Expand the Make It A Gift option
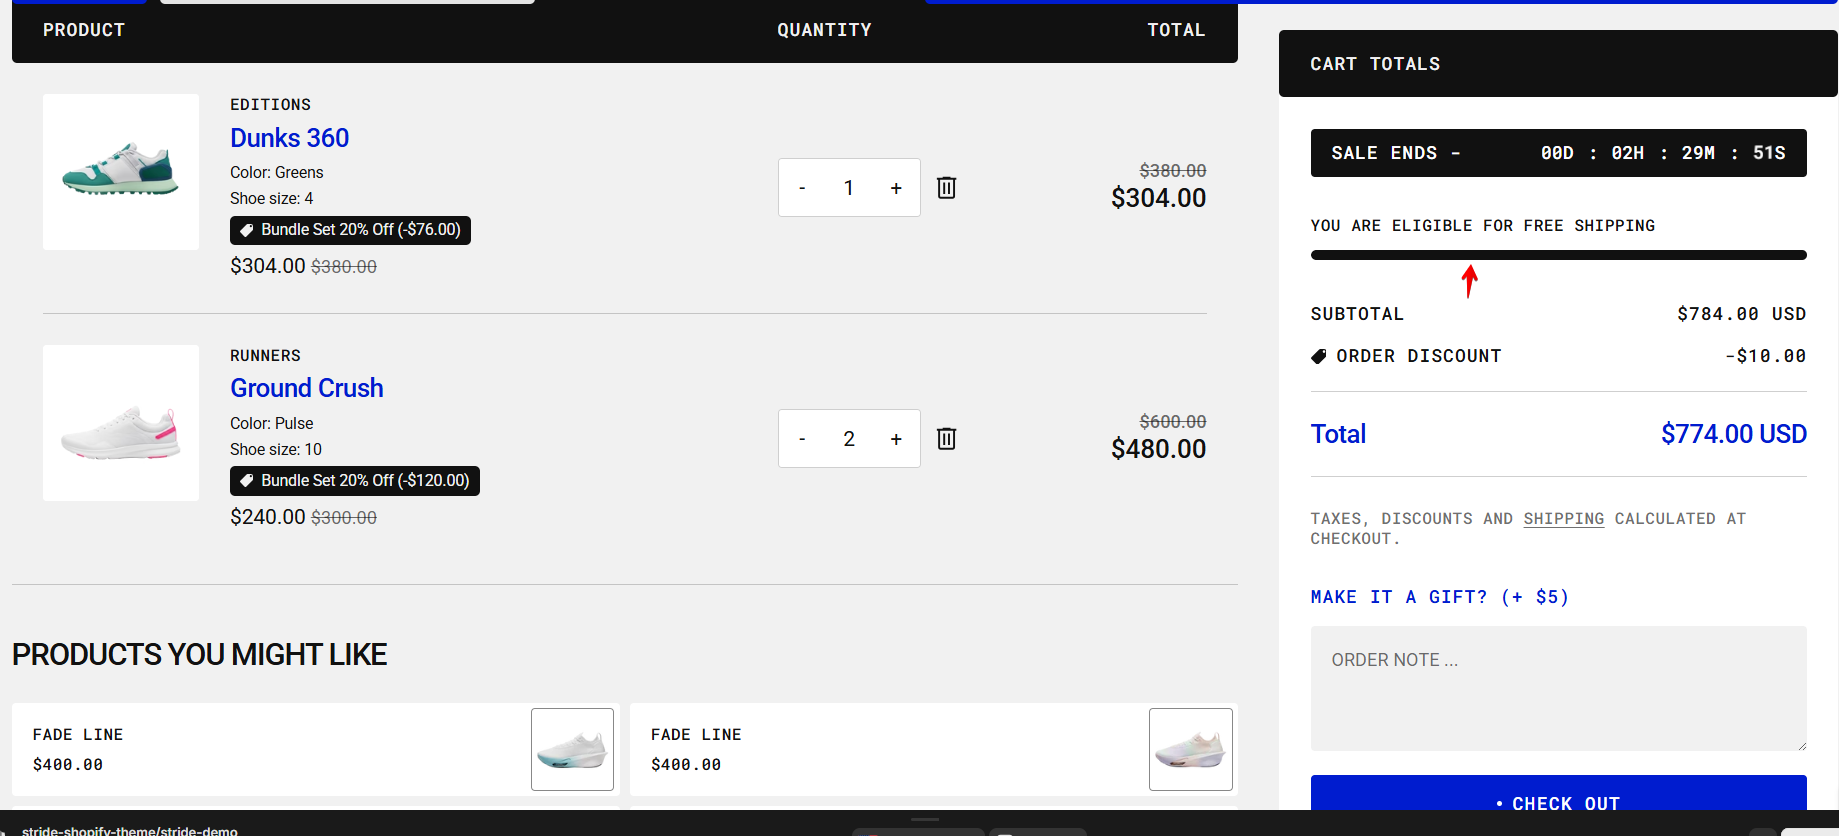 pyautogui.click(x=1439, y=597)
